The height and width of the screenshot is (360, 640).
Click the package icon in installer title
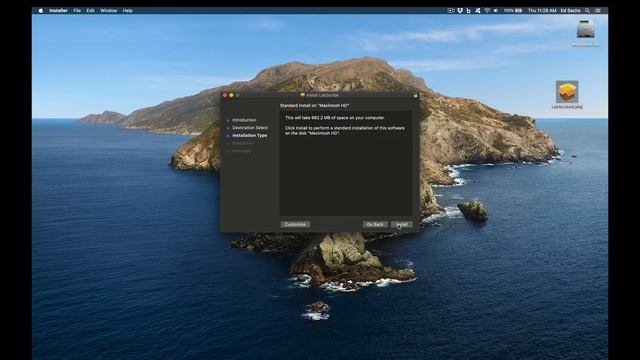pyautogui.click(x=302, y=95)
